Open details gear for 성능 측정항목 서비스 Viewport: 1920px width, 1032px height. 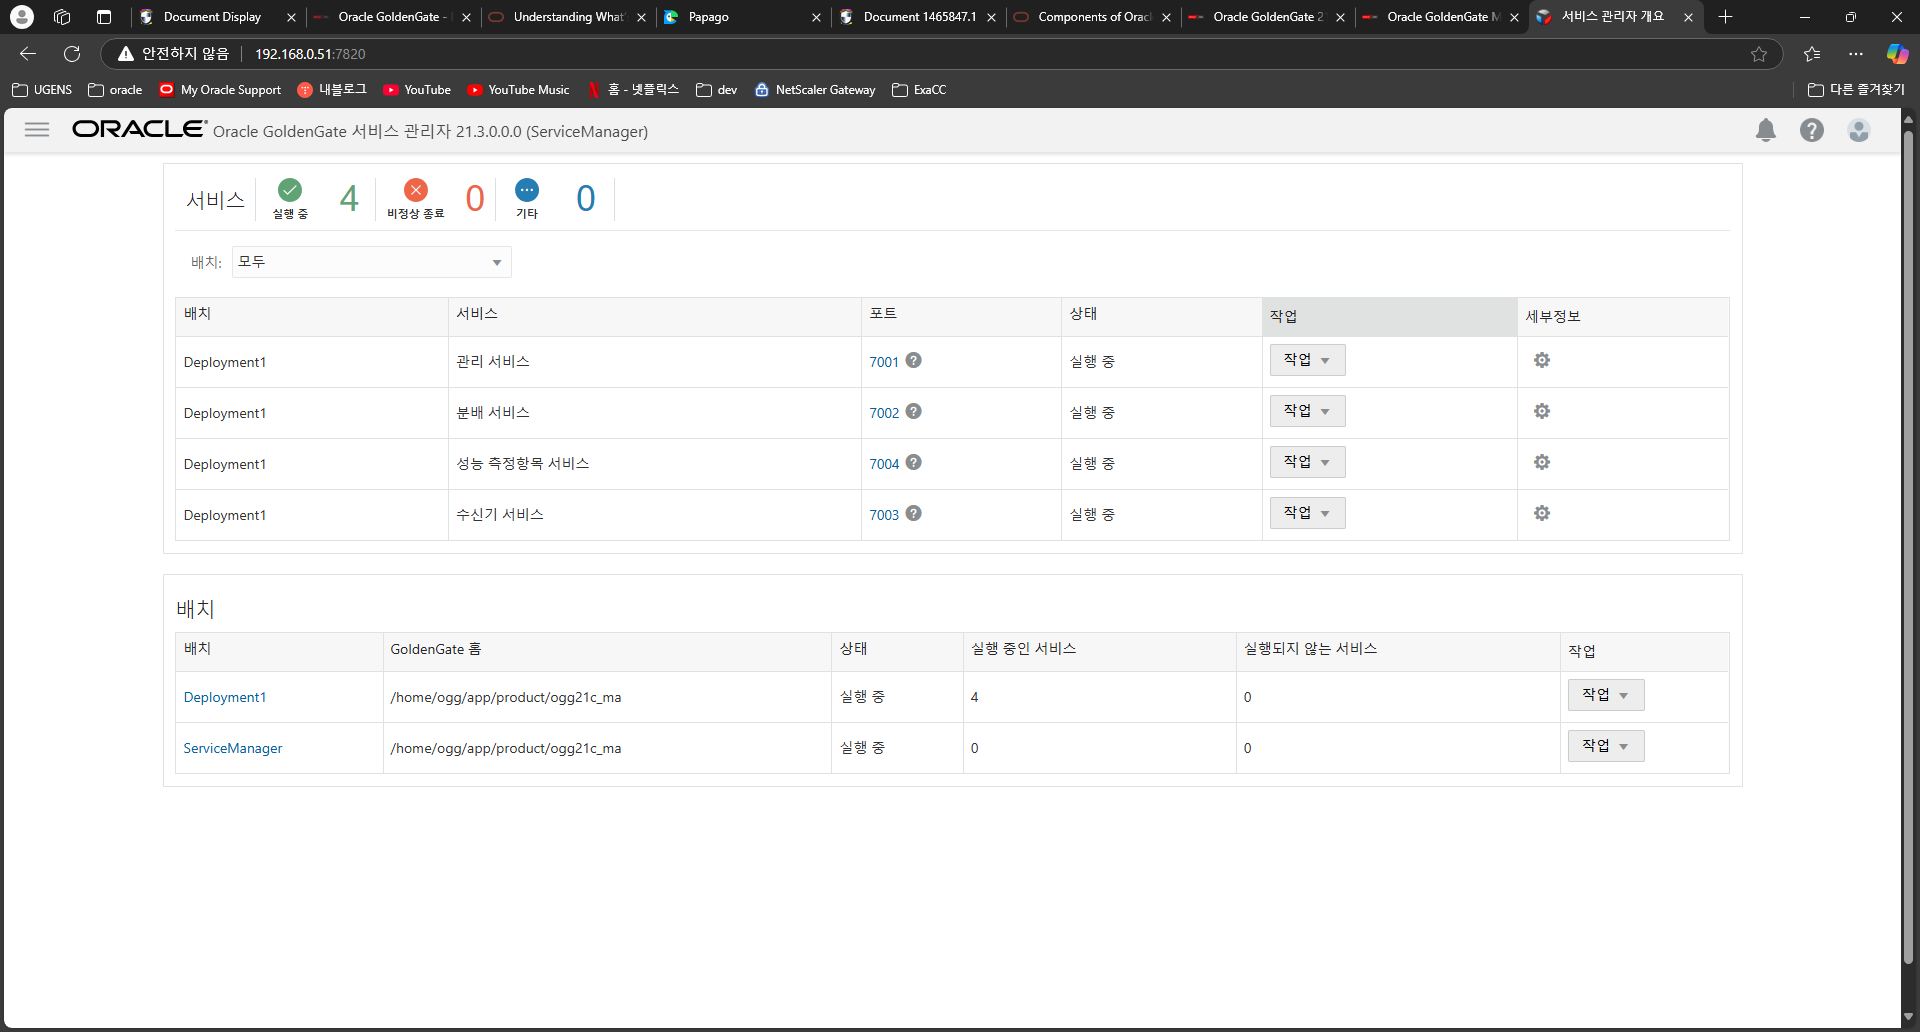(x=1542, y=462)
